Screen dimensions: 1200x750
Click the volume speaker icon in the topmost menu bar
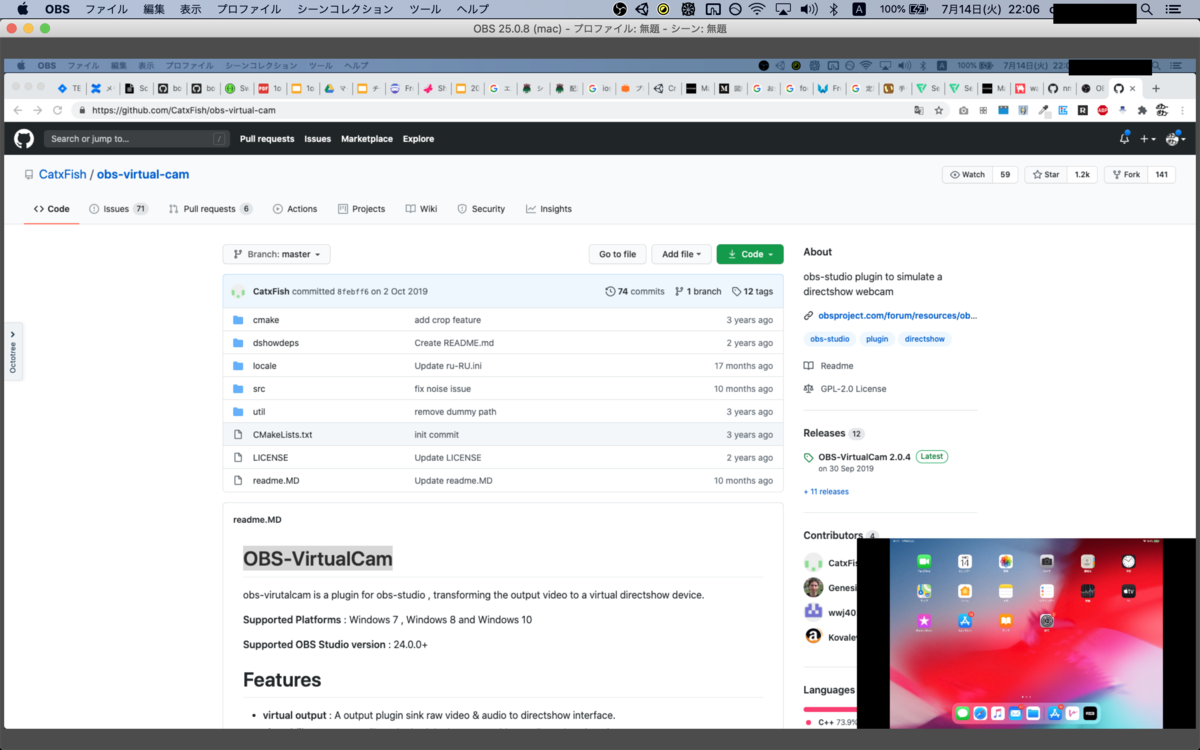[x=808, y=9]
